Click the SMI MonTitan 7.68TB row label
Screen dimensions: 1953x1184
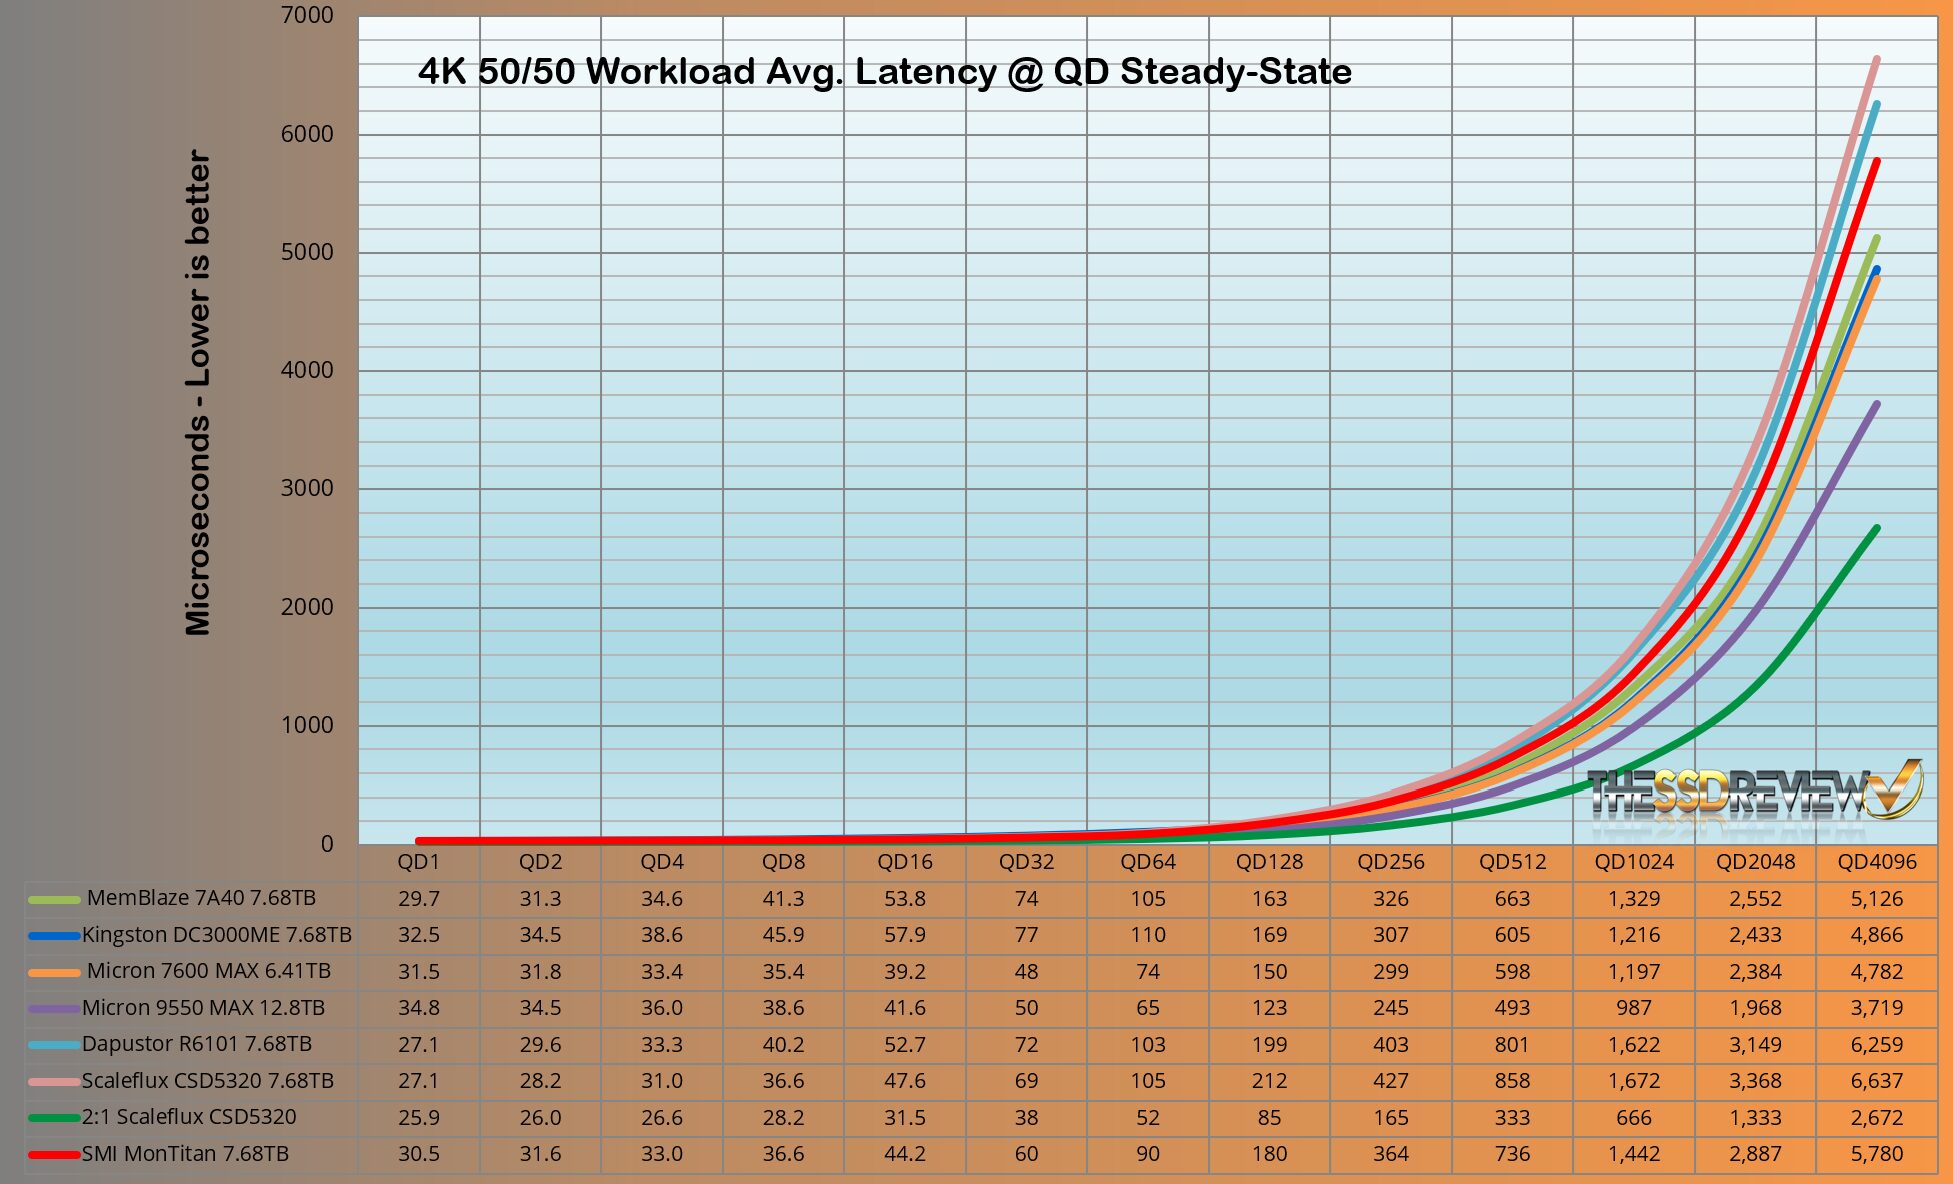[185, 1154]
